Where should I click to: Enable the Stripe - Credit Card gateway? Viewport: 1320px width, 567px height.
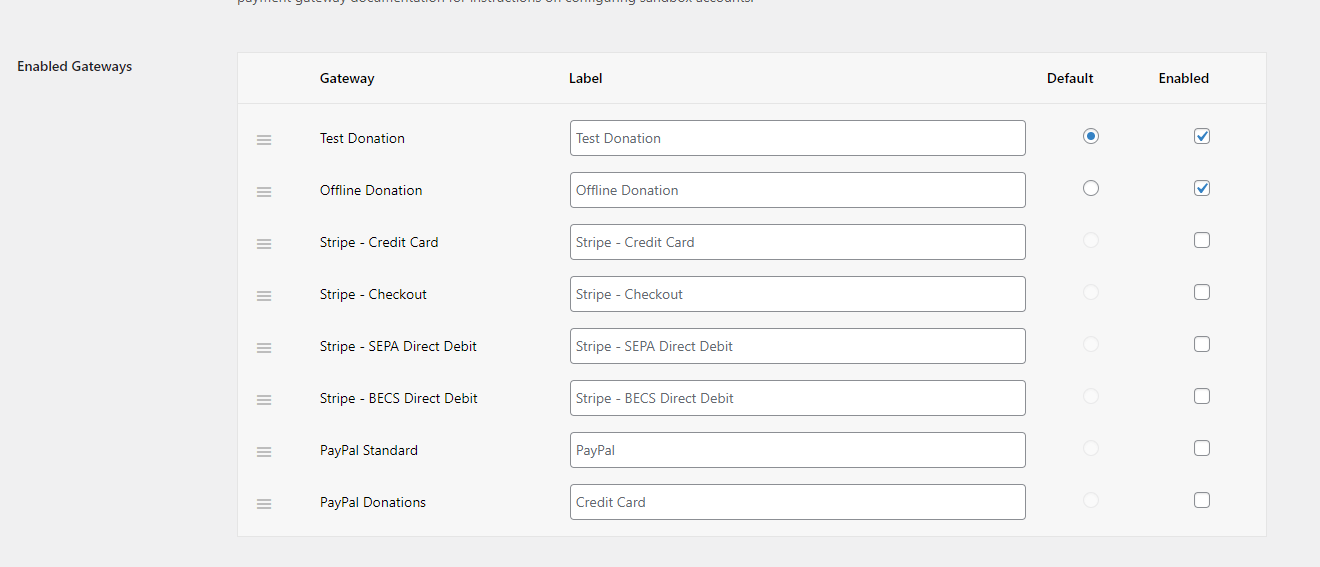tap(1202, 240)
